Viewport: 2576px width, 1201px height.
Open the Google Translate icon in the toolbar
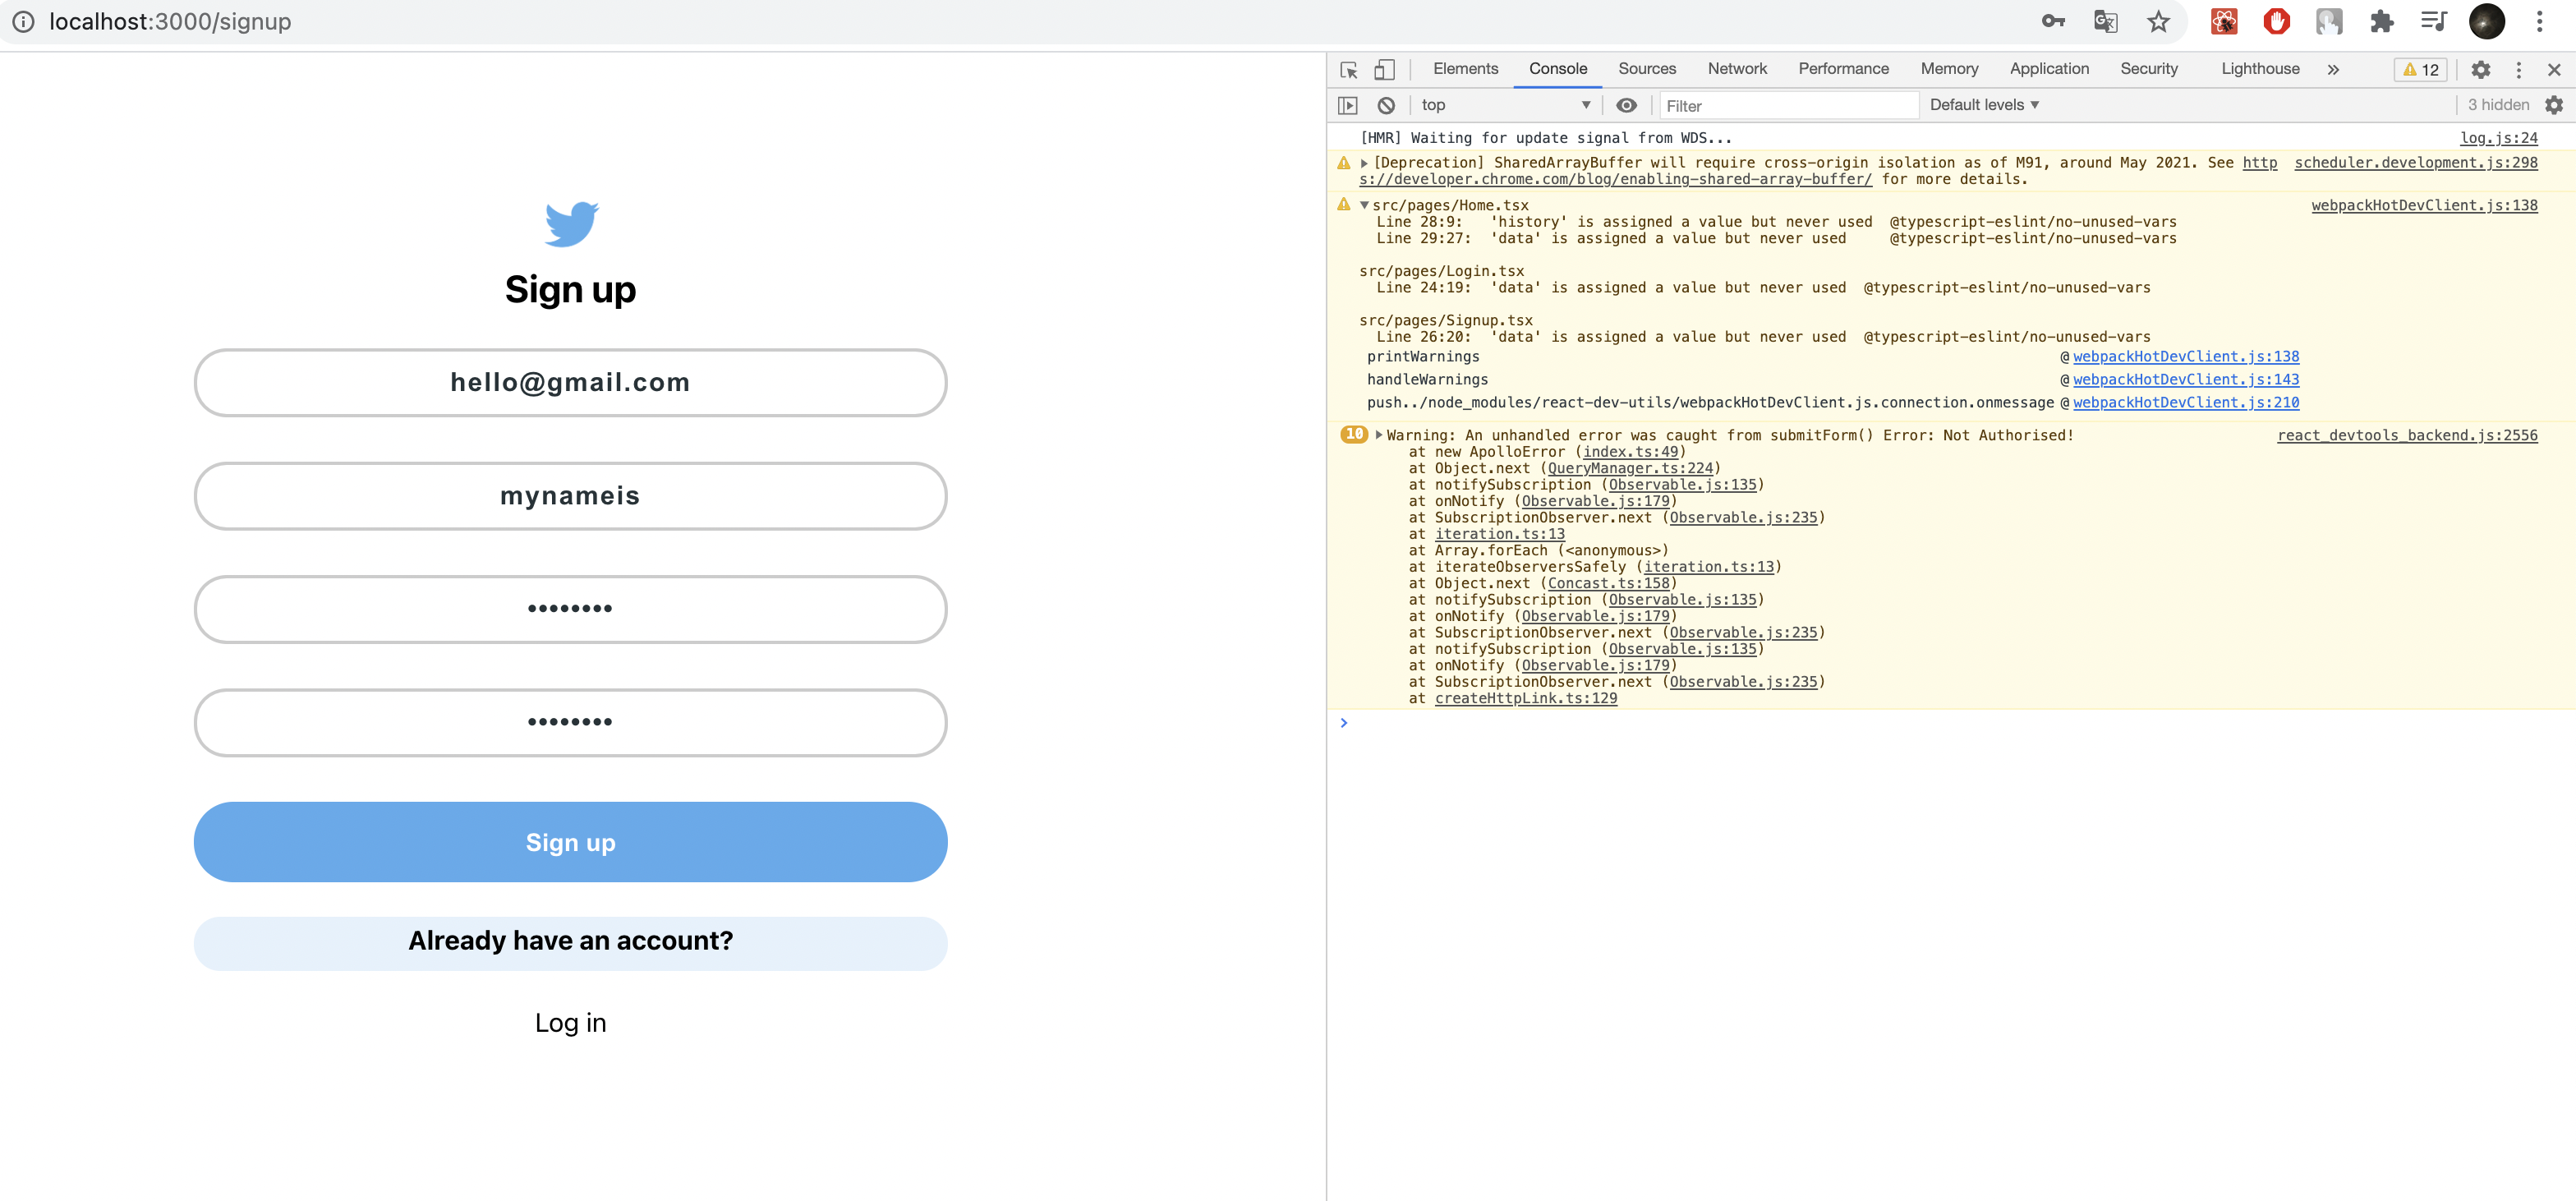point(2105,21)
